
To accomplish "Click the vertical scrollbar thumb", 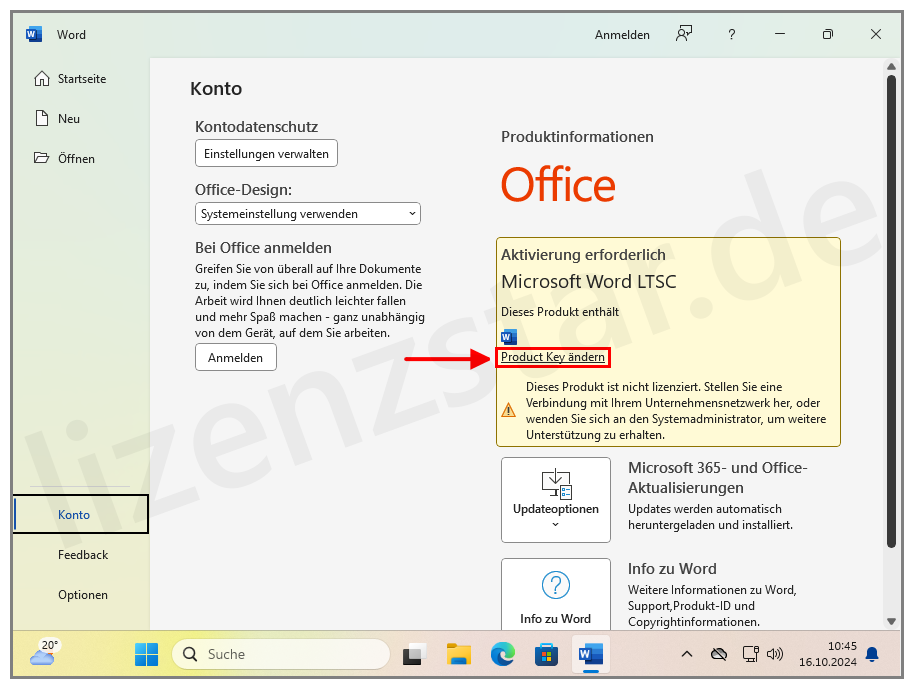I will 891,311.
